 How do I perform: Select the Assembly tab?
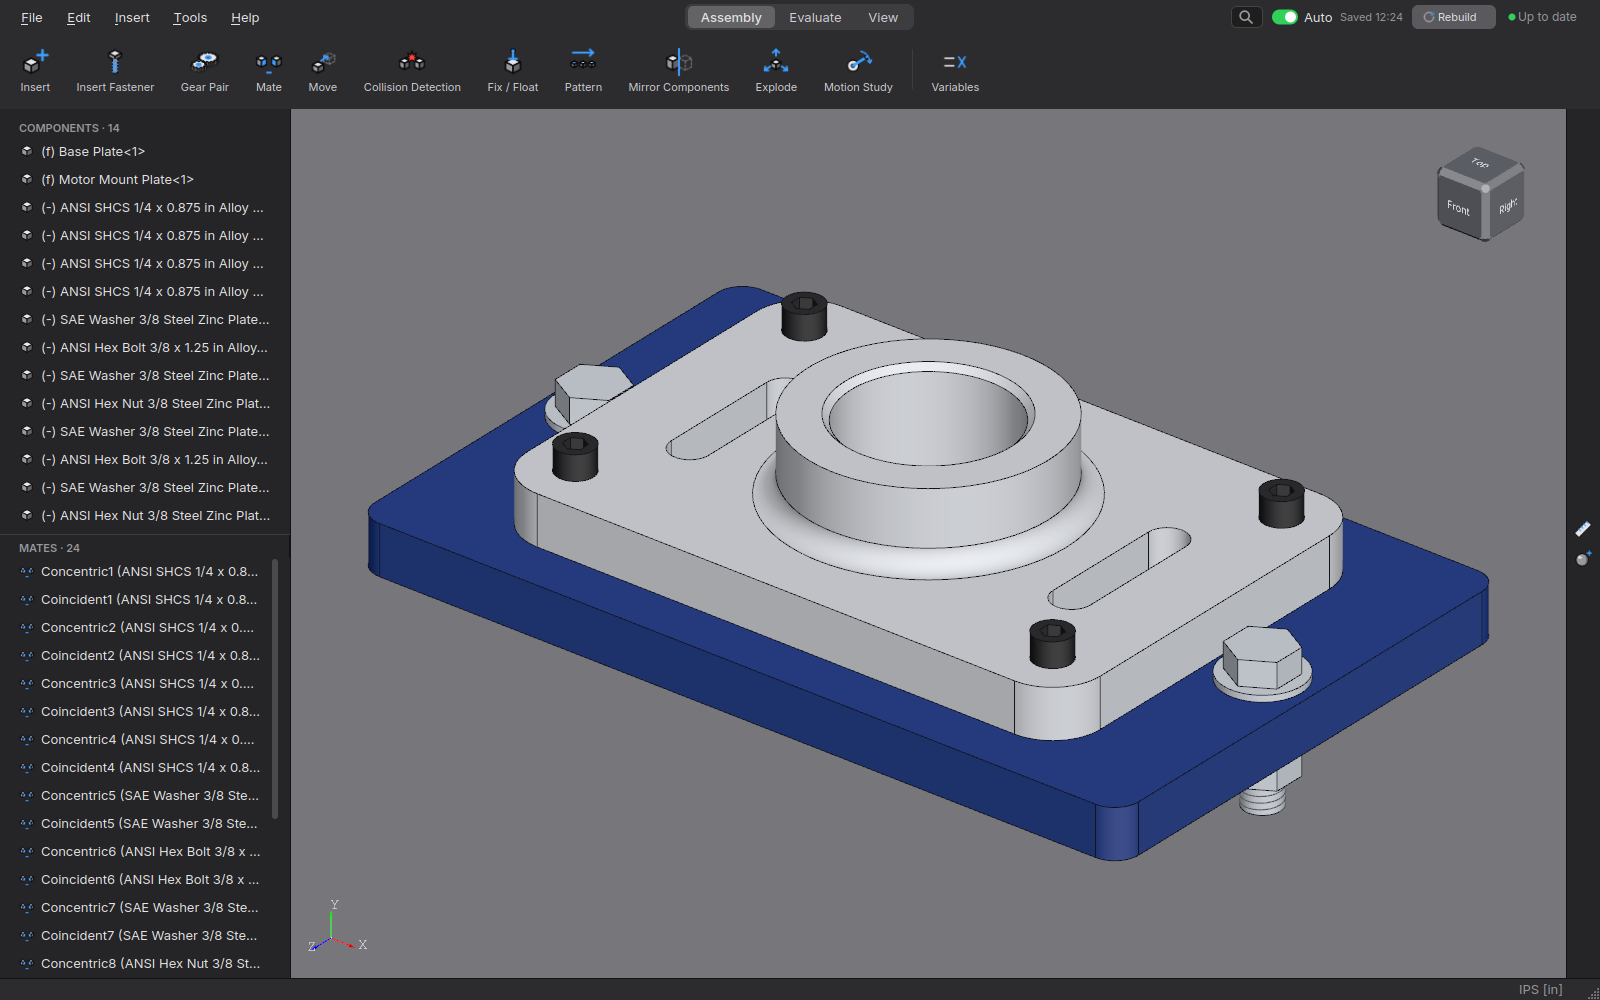point(731,17)
